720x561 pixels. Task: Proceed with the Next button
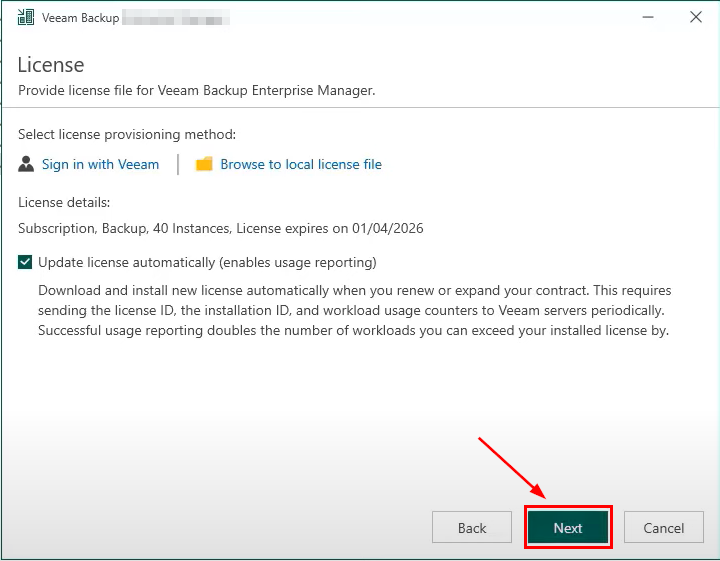[568, 527]
